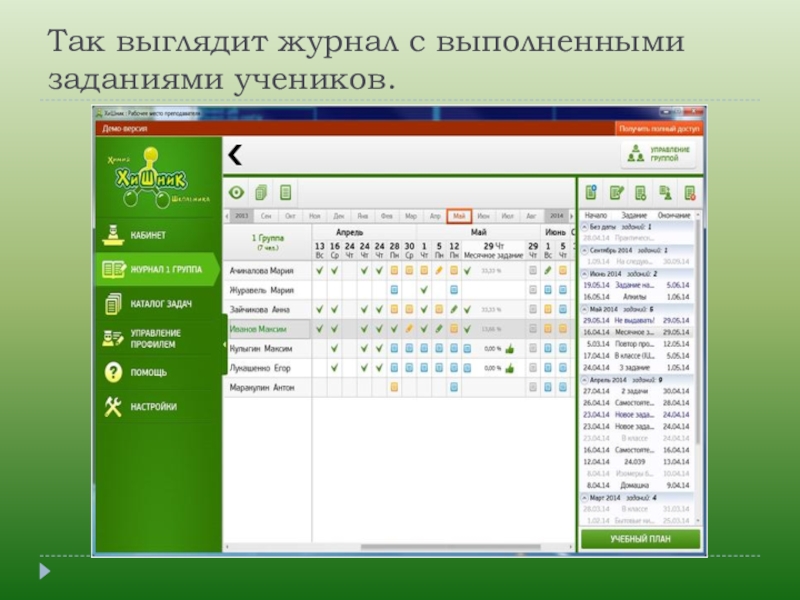The width and height of the screenshot is (800, 600).
Task: Open Помощь help section
Action: coord(158,372)
